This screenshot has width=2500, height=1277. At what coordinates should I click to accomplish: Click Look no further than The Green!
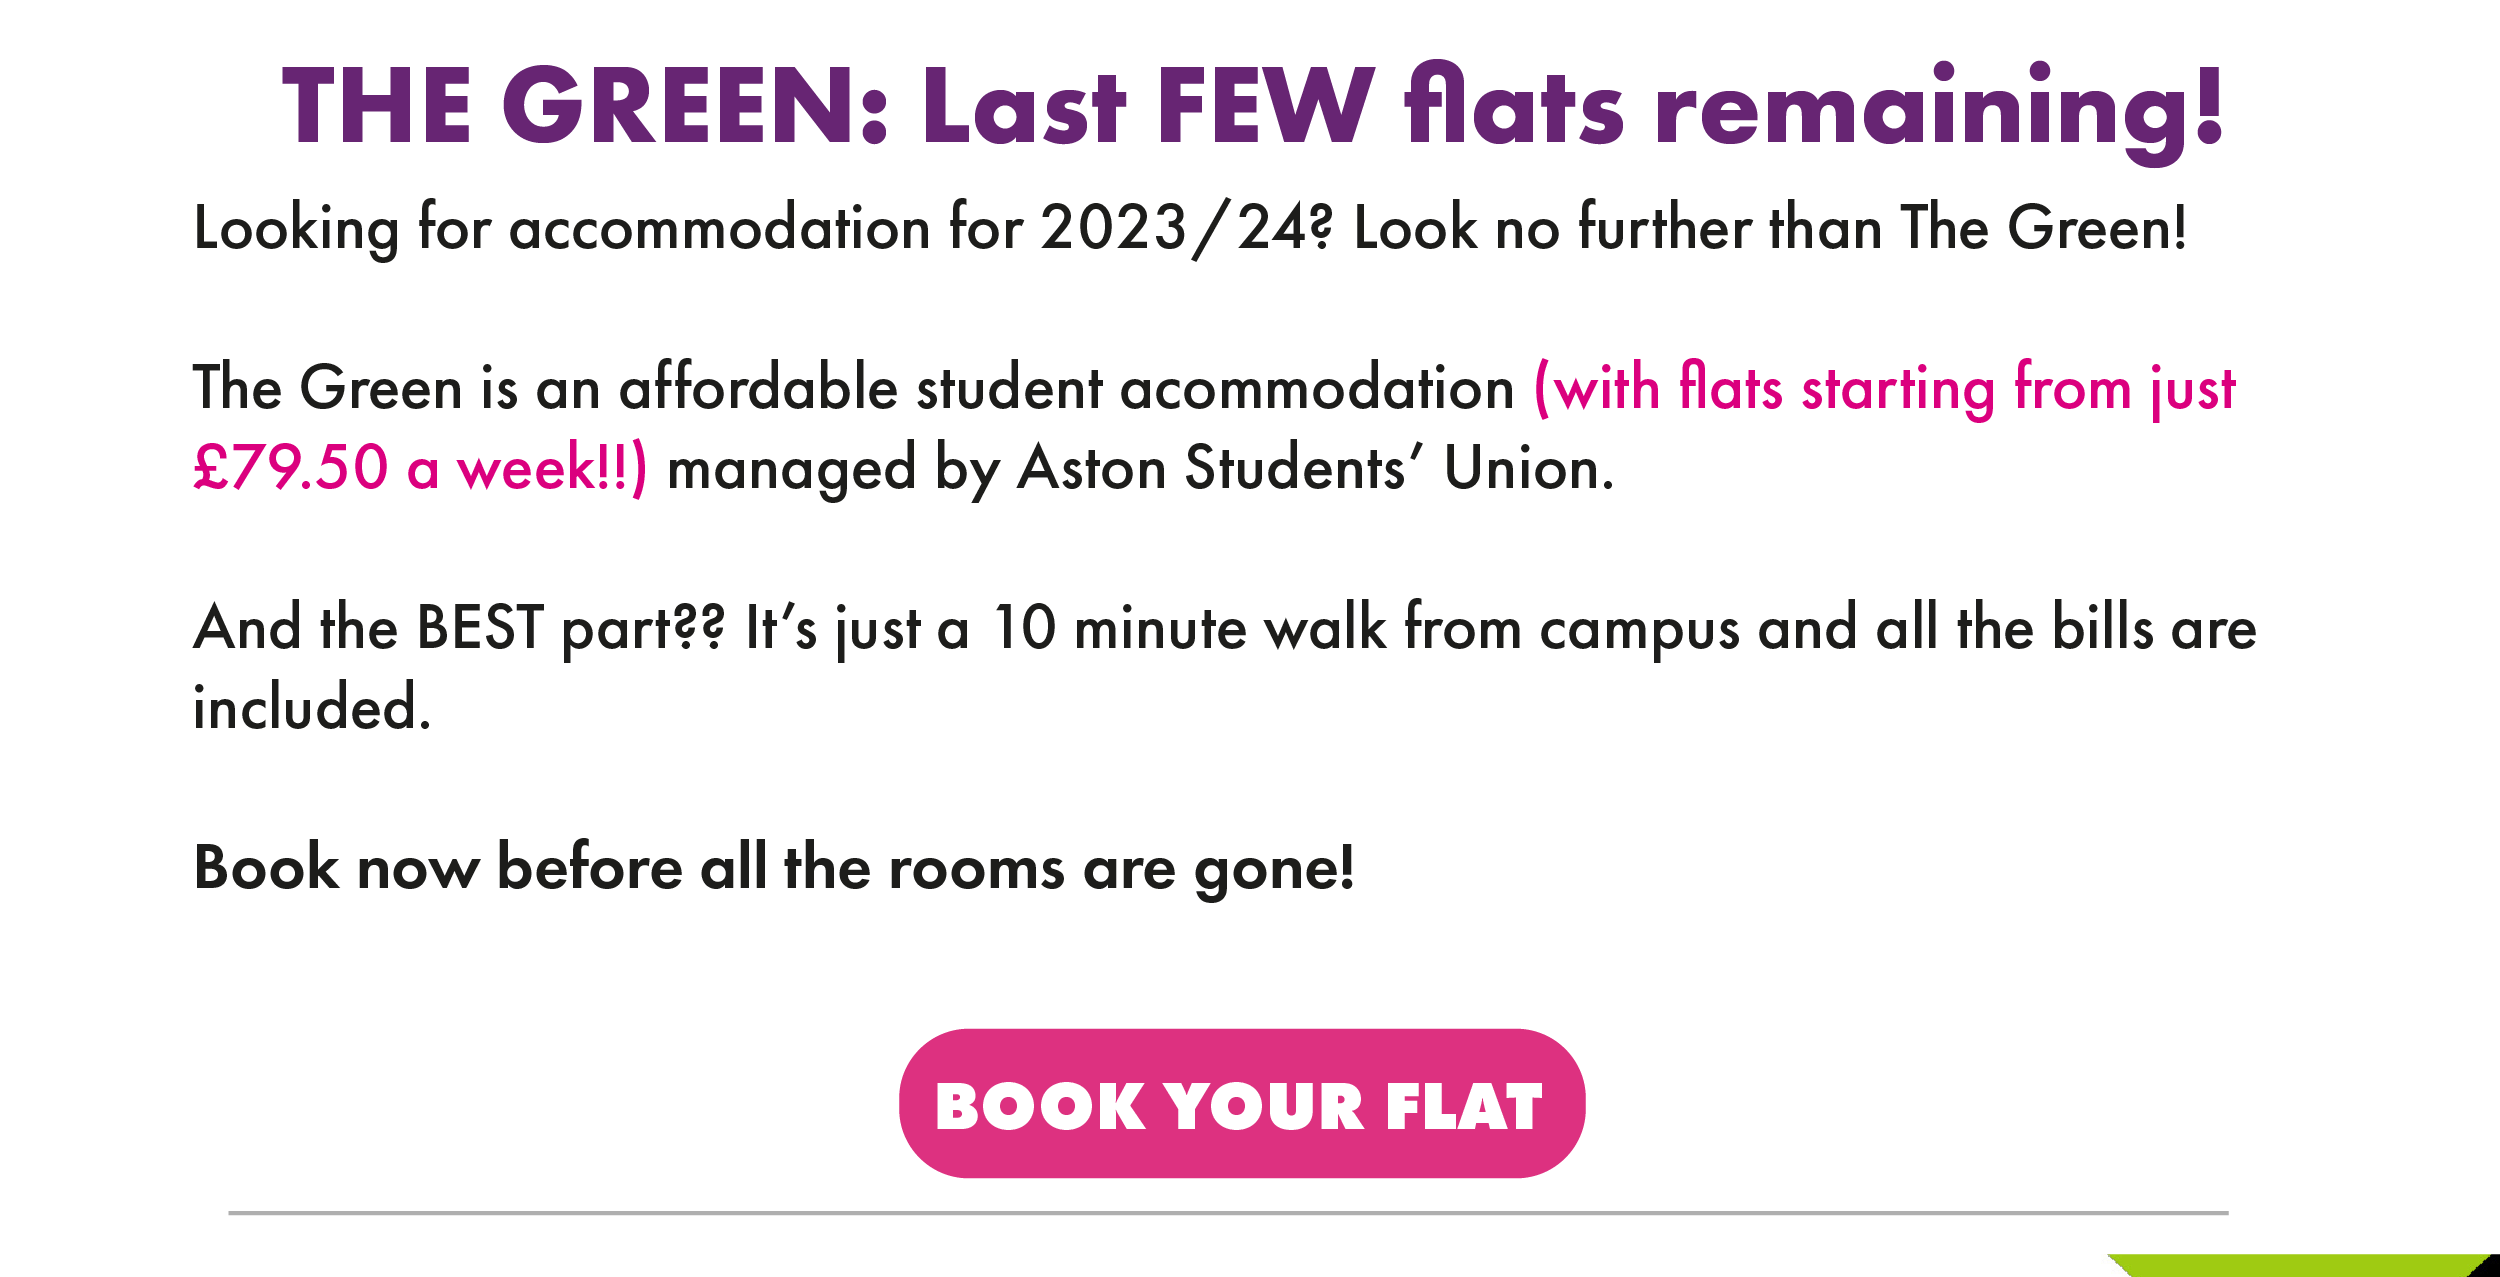coord(1770,227)
